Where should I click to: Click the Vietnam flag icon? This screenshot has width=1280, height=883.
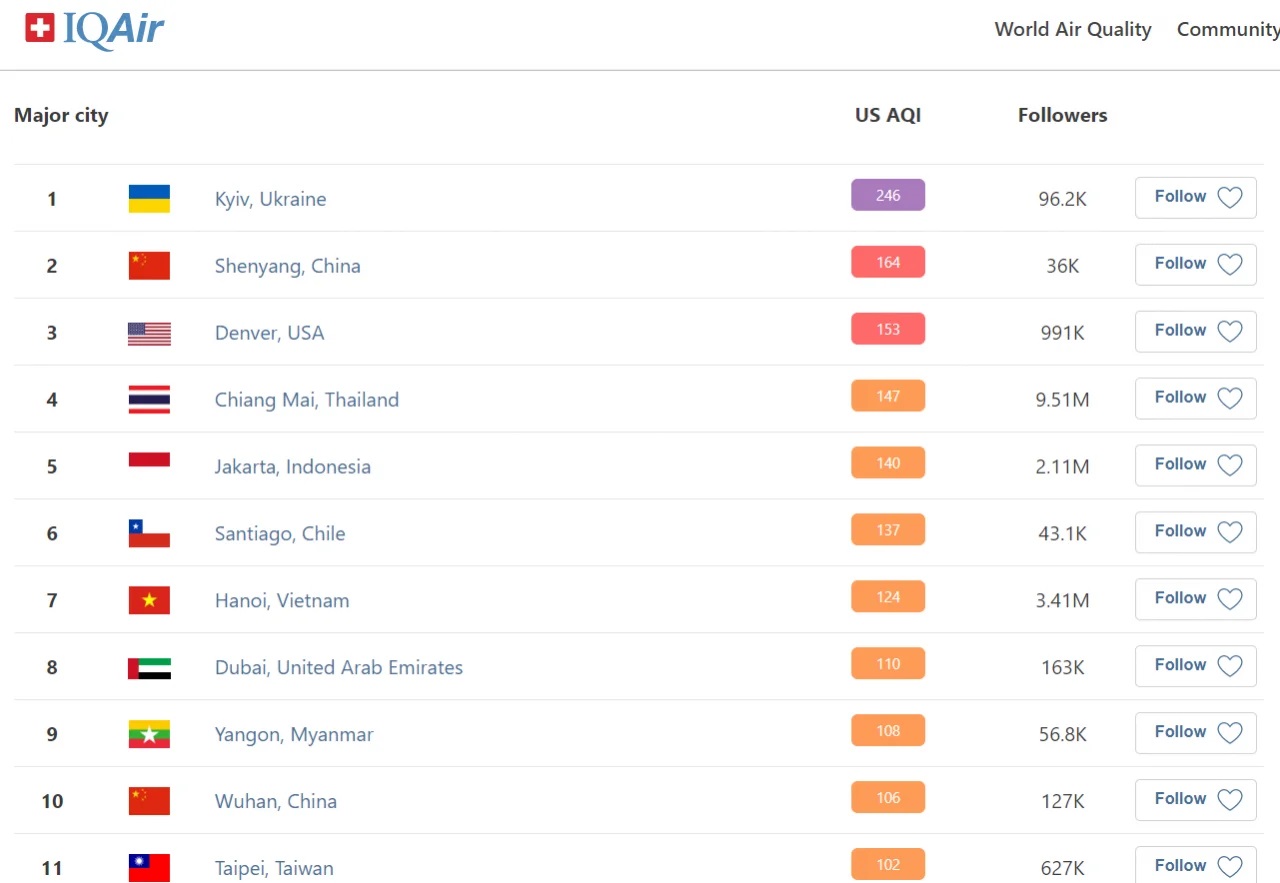pos(149,601)
